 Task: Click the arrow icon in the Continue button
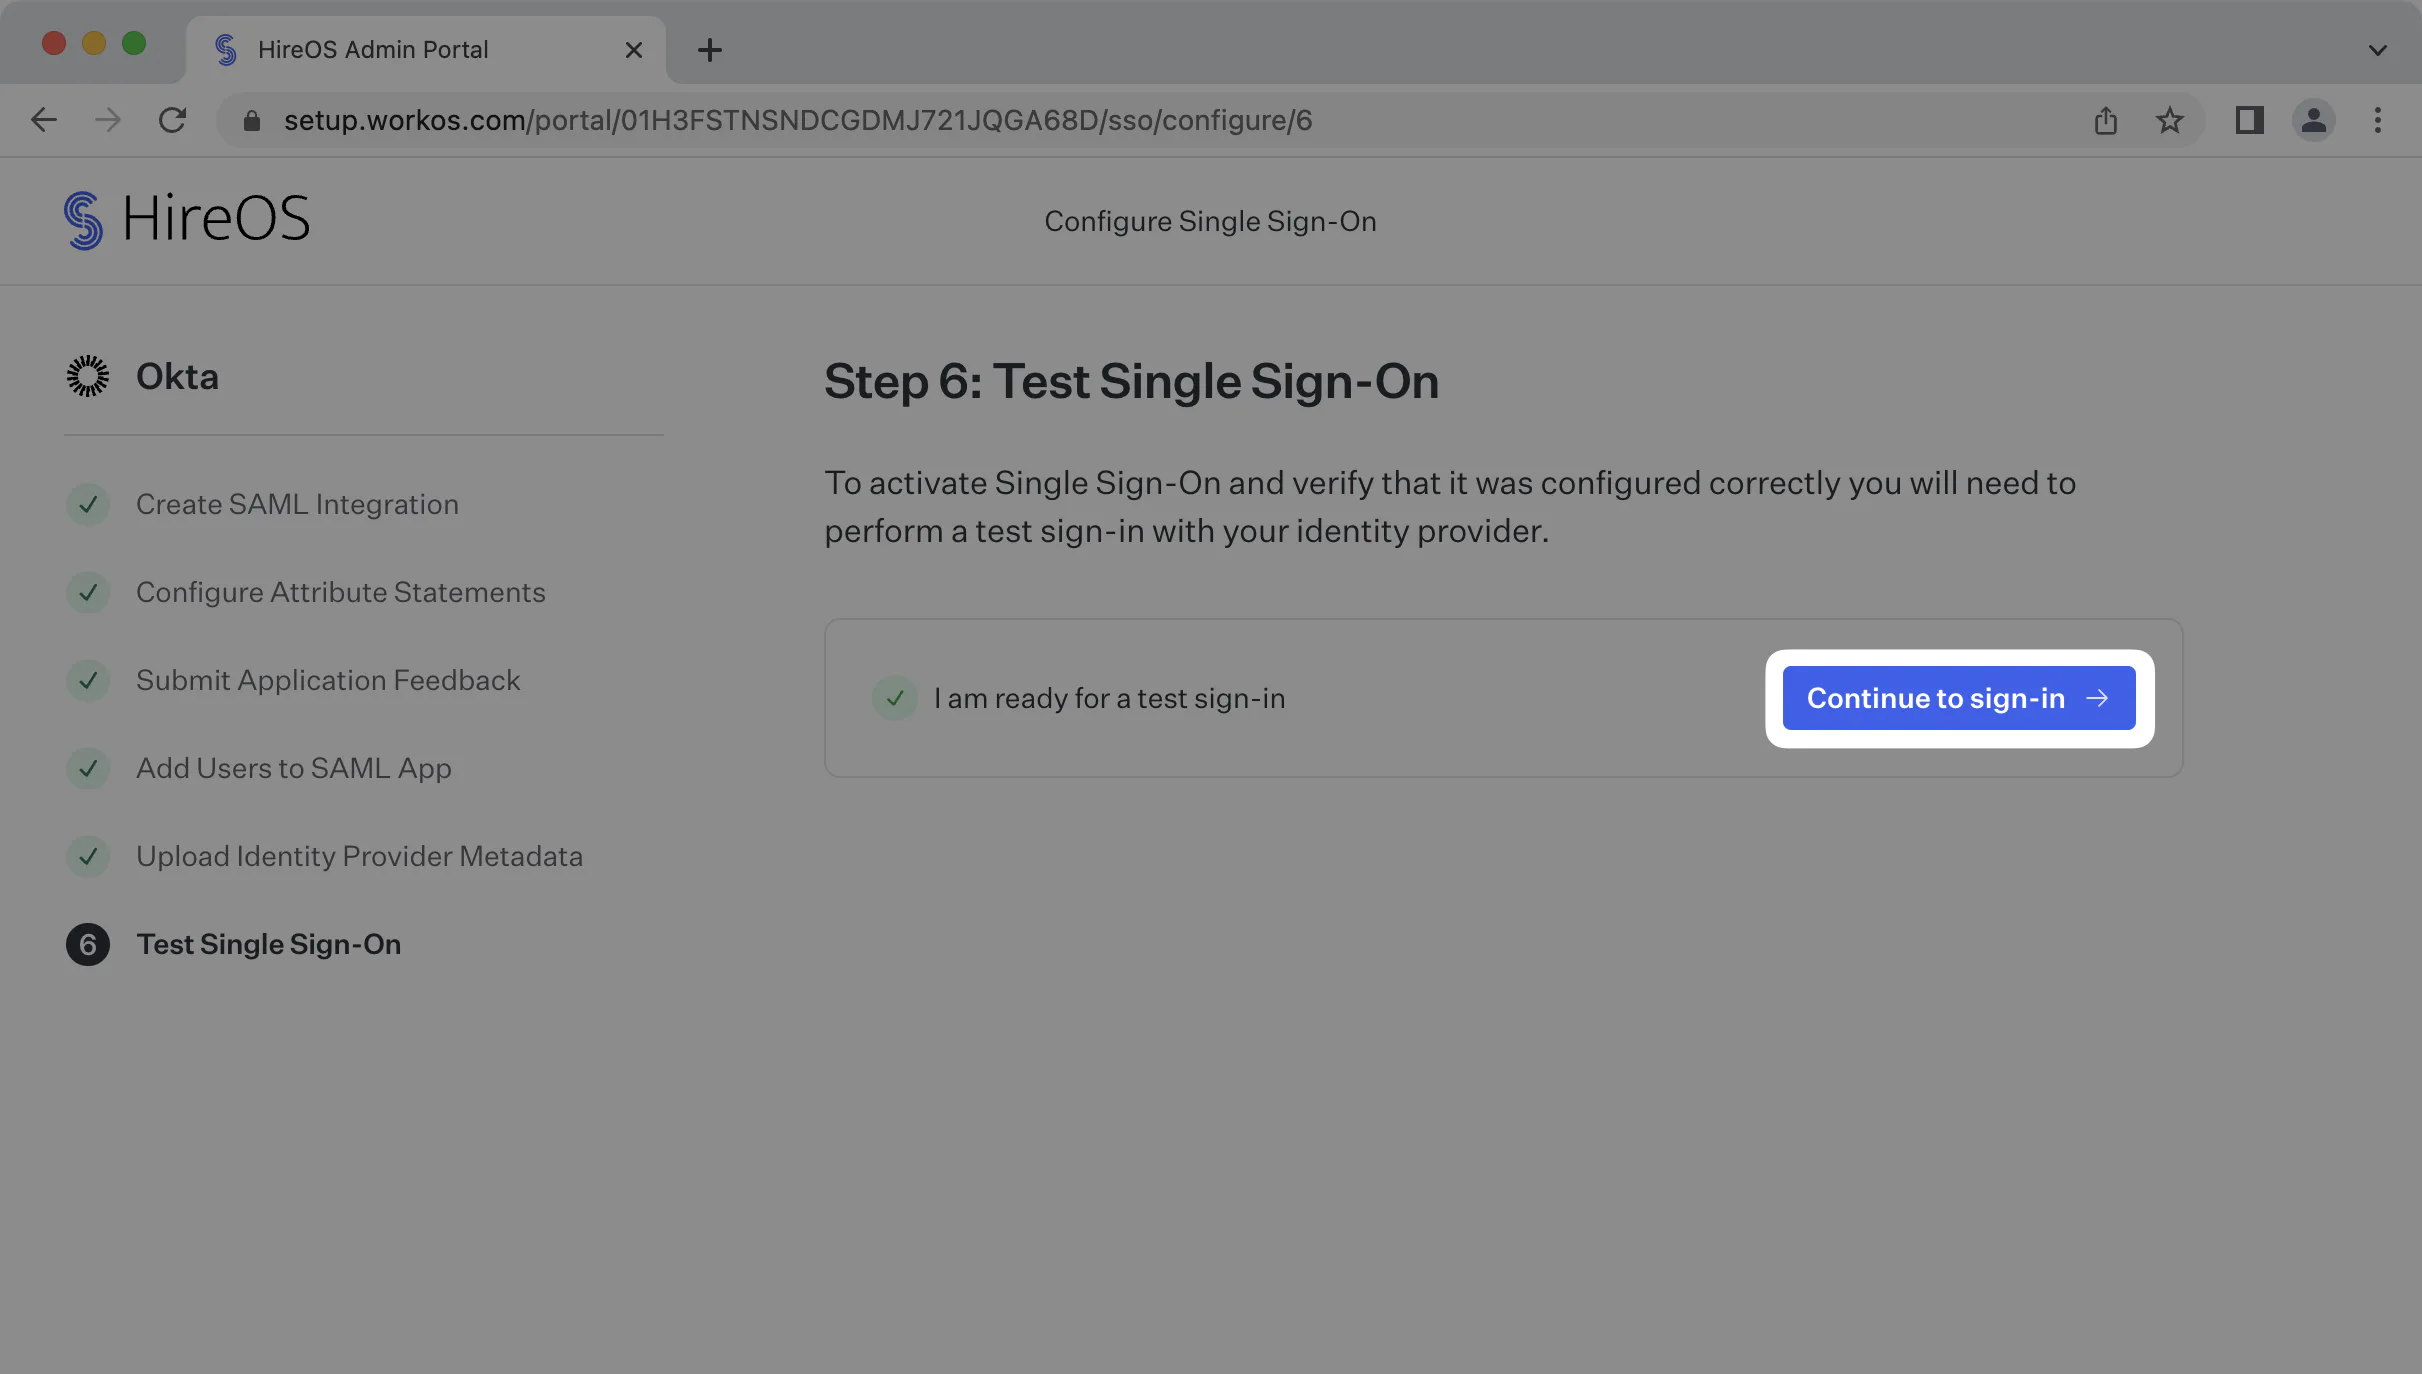click(x=2098, y=698)
